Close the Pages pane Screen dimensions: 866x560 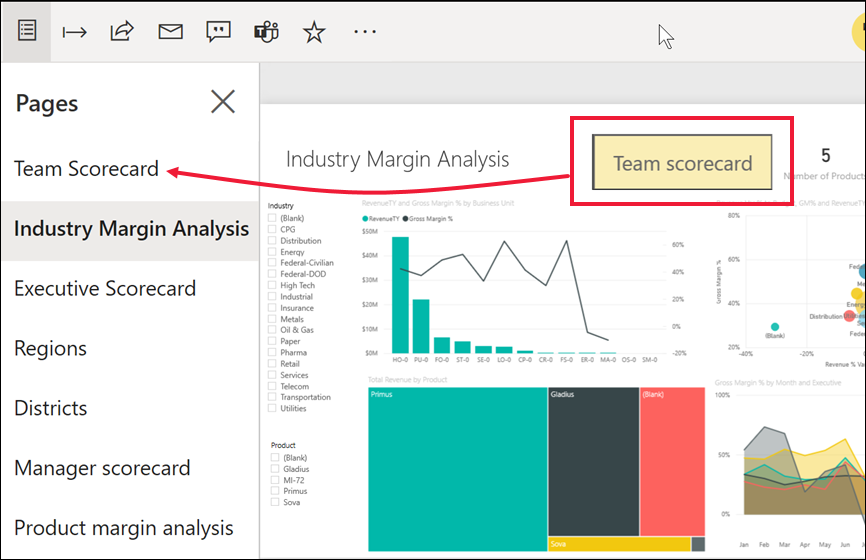tap(223, 102)
